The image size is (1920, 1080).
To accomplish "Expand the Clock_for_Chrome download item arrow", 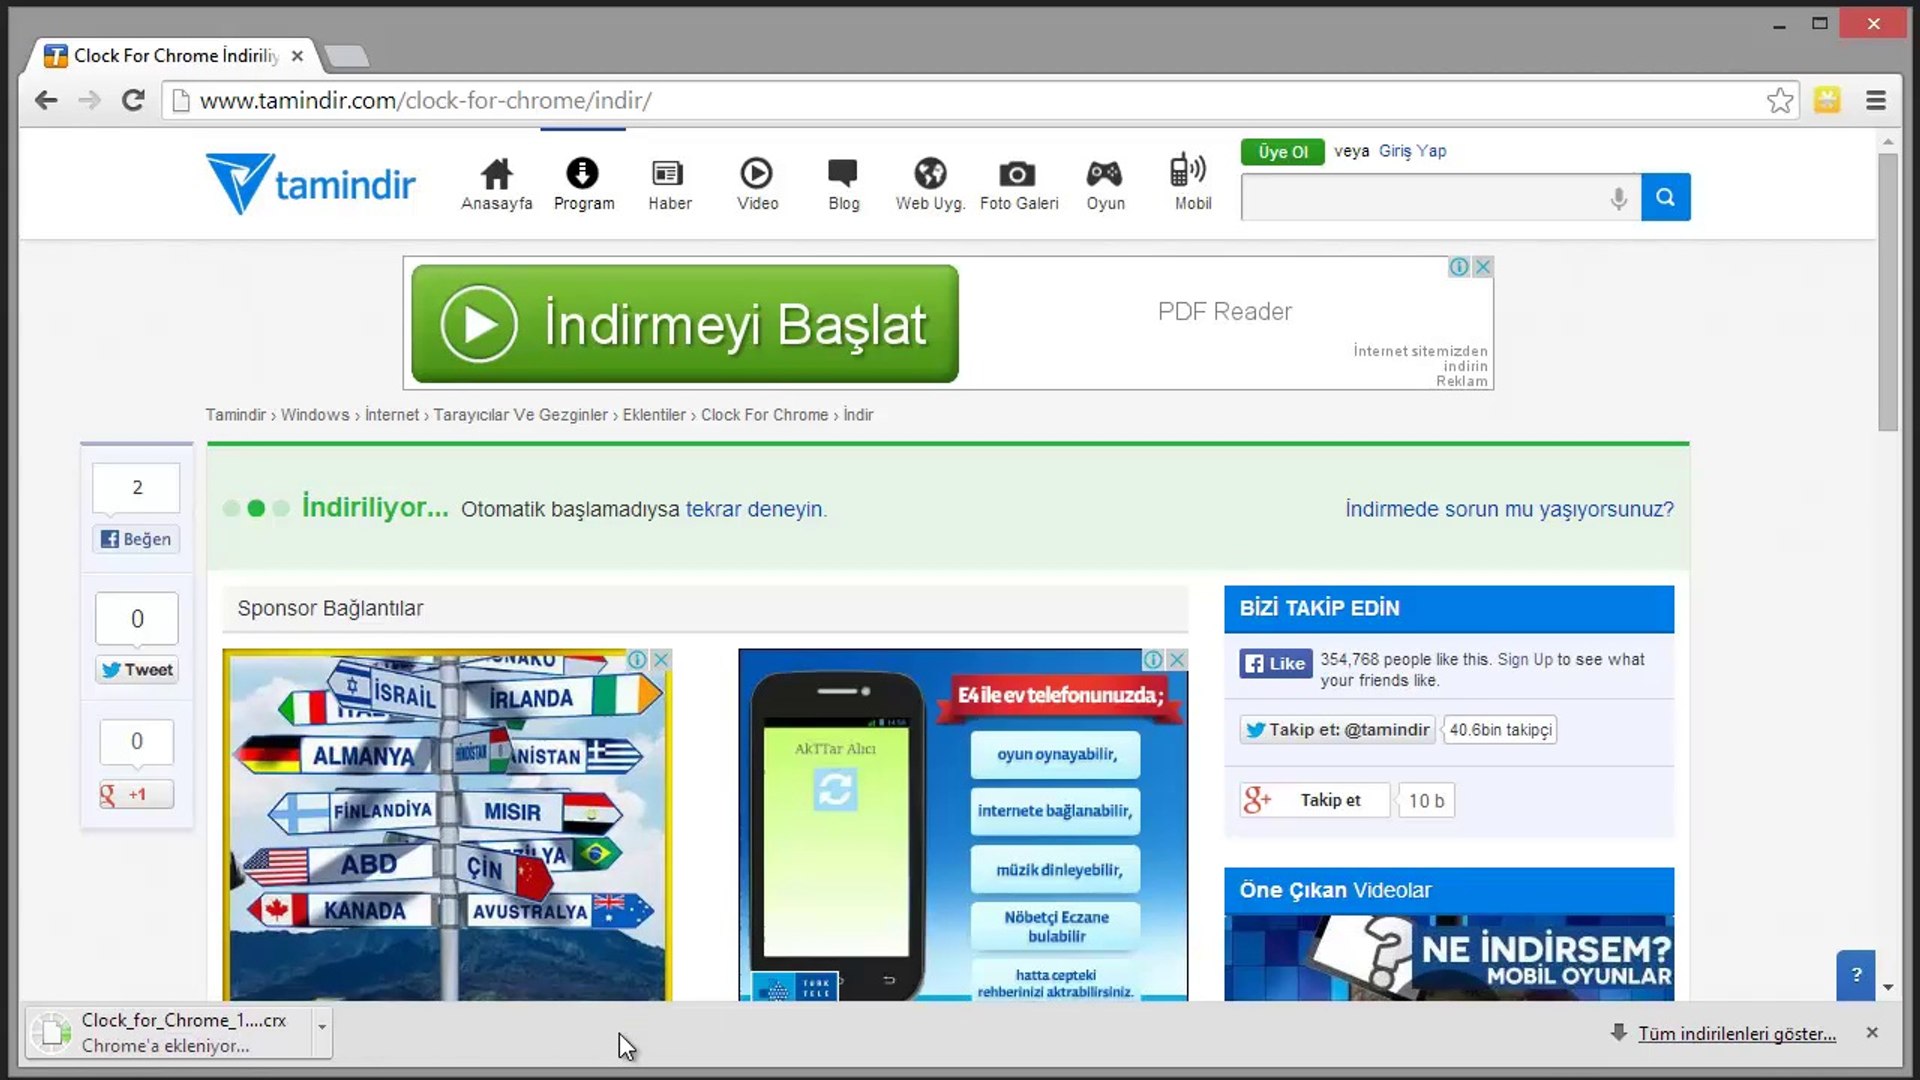I will [x=322, y=1027].
